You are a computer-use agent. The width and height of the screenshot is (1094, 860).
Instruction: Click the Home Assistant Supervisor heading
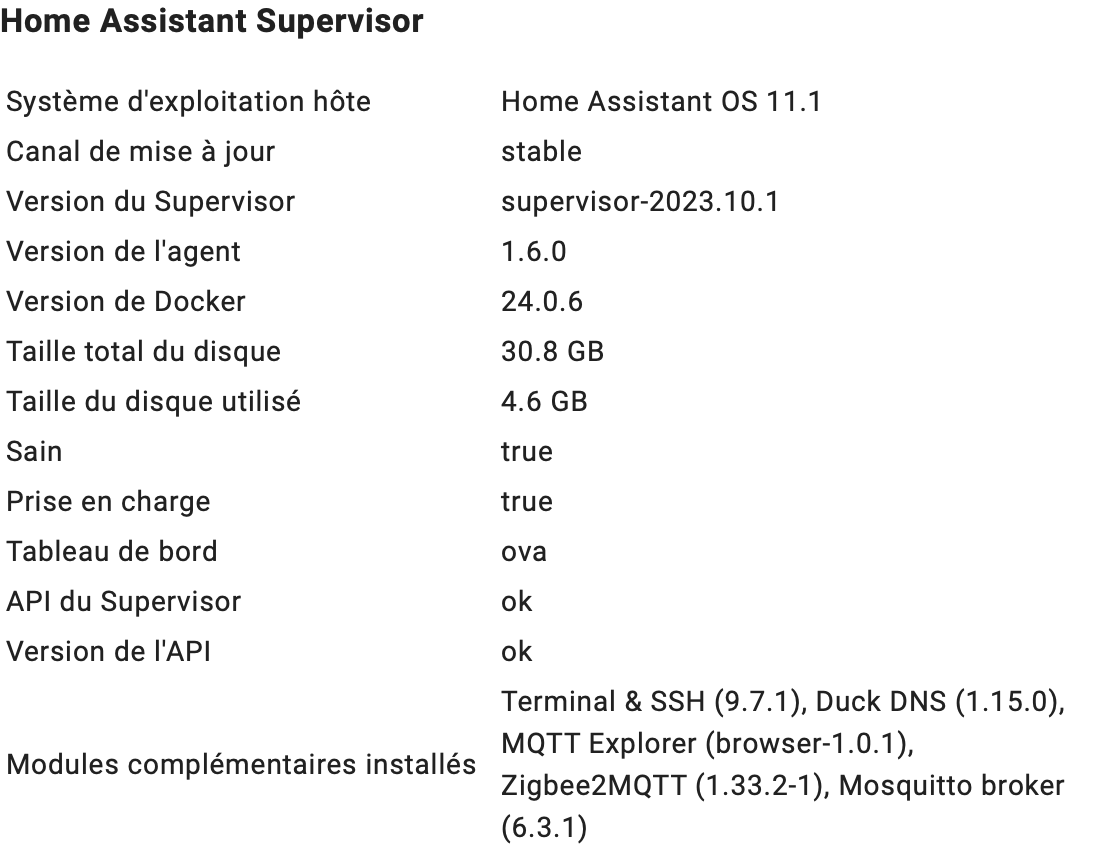[212, 21]
